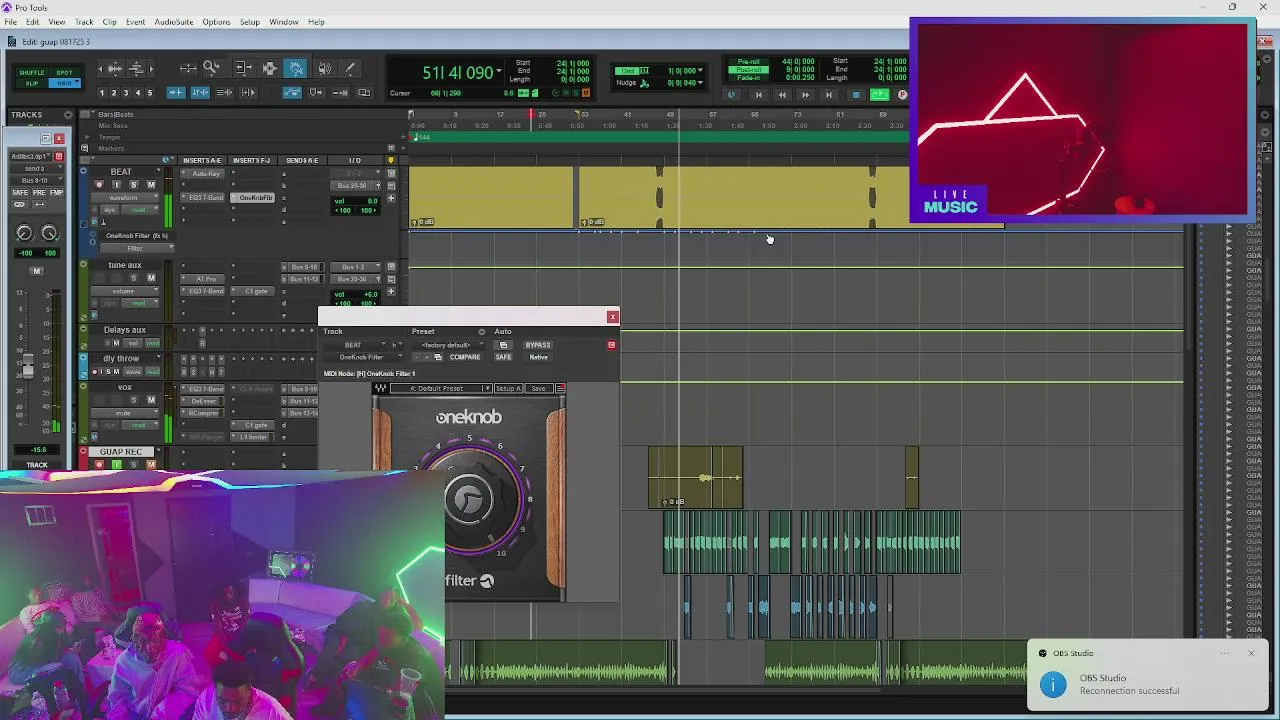1280x720 pixels.
Task: Open the vox track mute view dropdown
Action: coord(124,413)
